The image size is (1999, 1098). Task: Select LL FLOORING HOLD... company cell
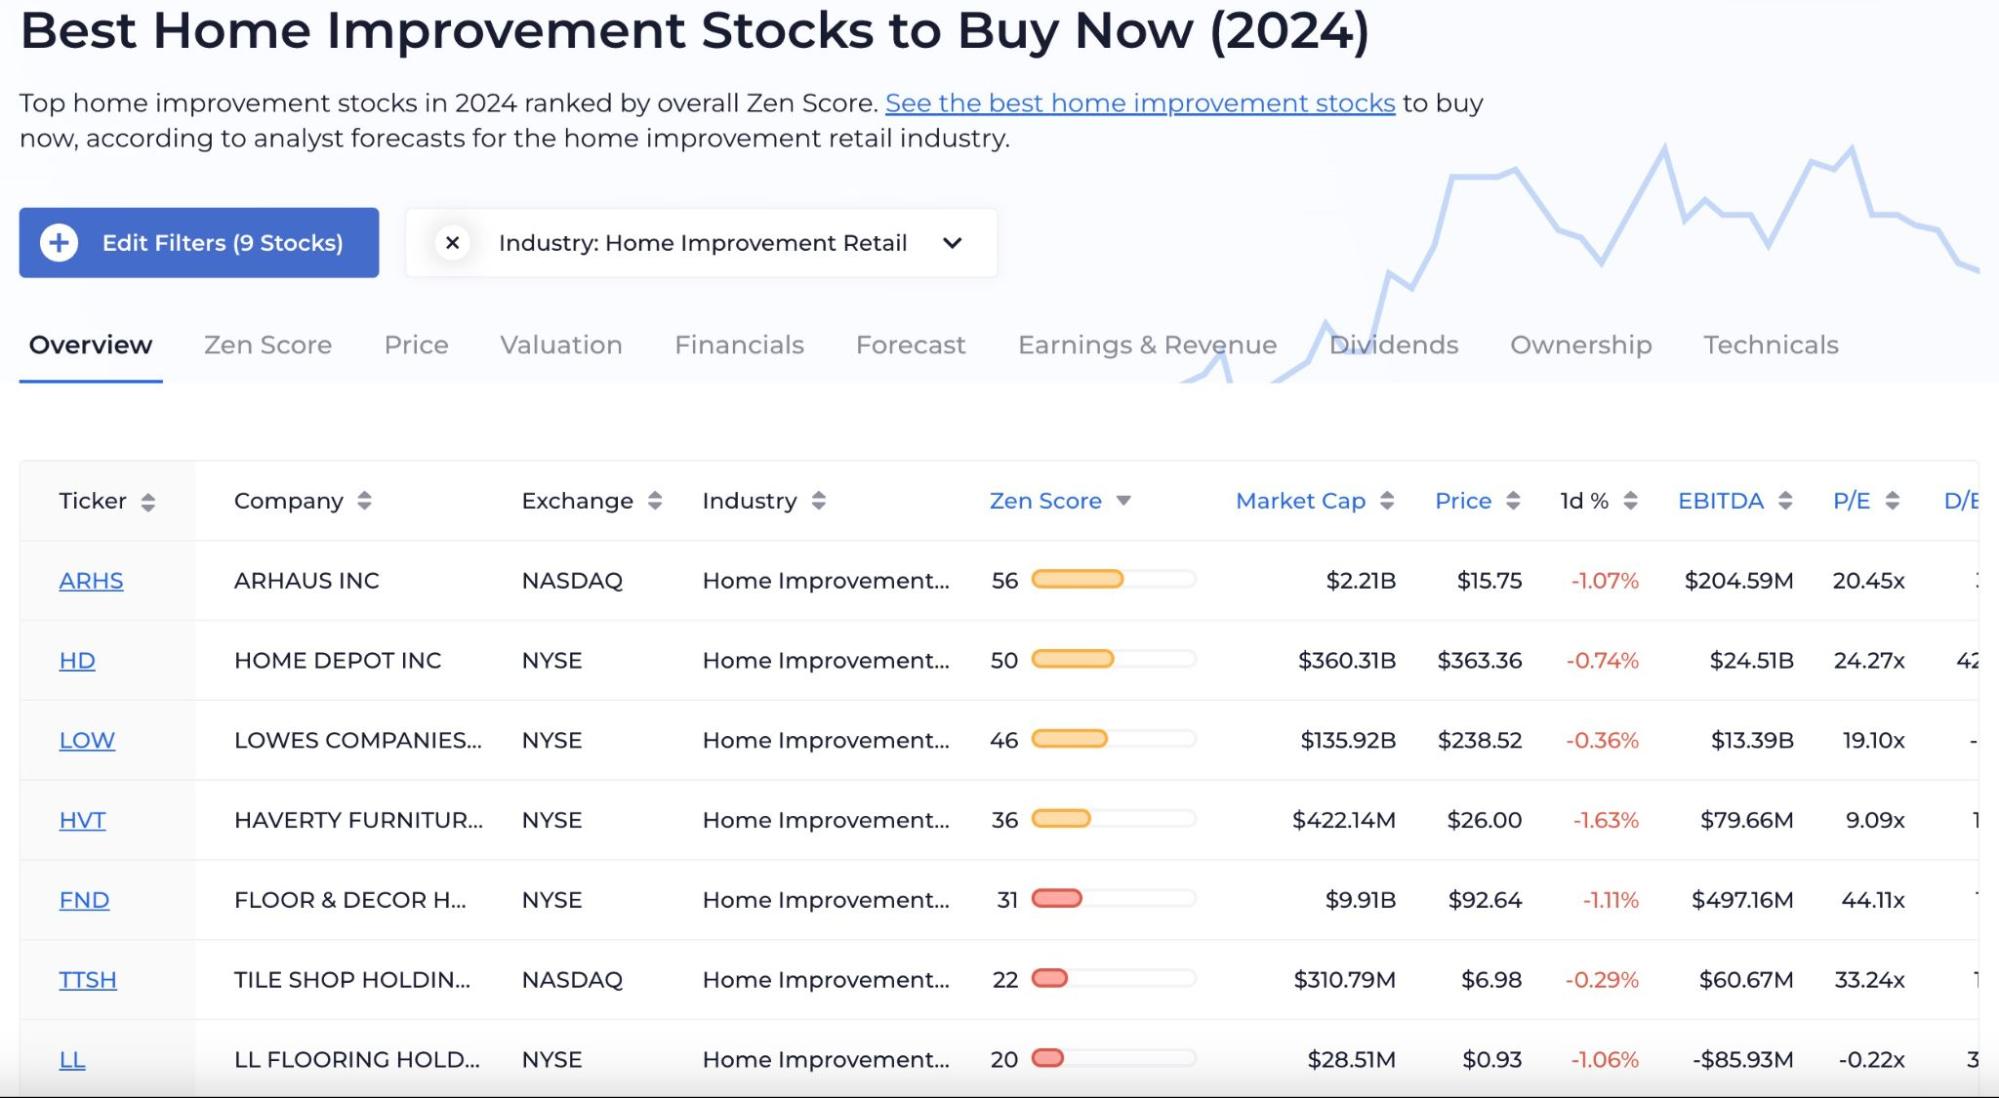[x=357, y=1060]
